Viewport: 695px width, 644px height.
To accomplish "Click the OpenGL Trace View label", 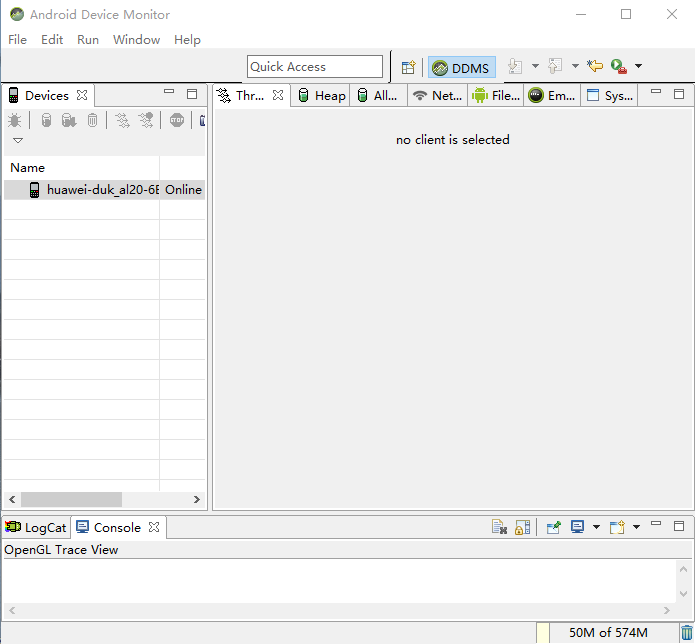I will click(x=61, y=550).
